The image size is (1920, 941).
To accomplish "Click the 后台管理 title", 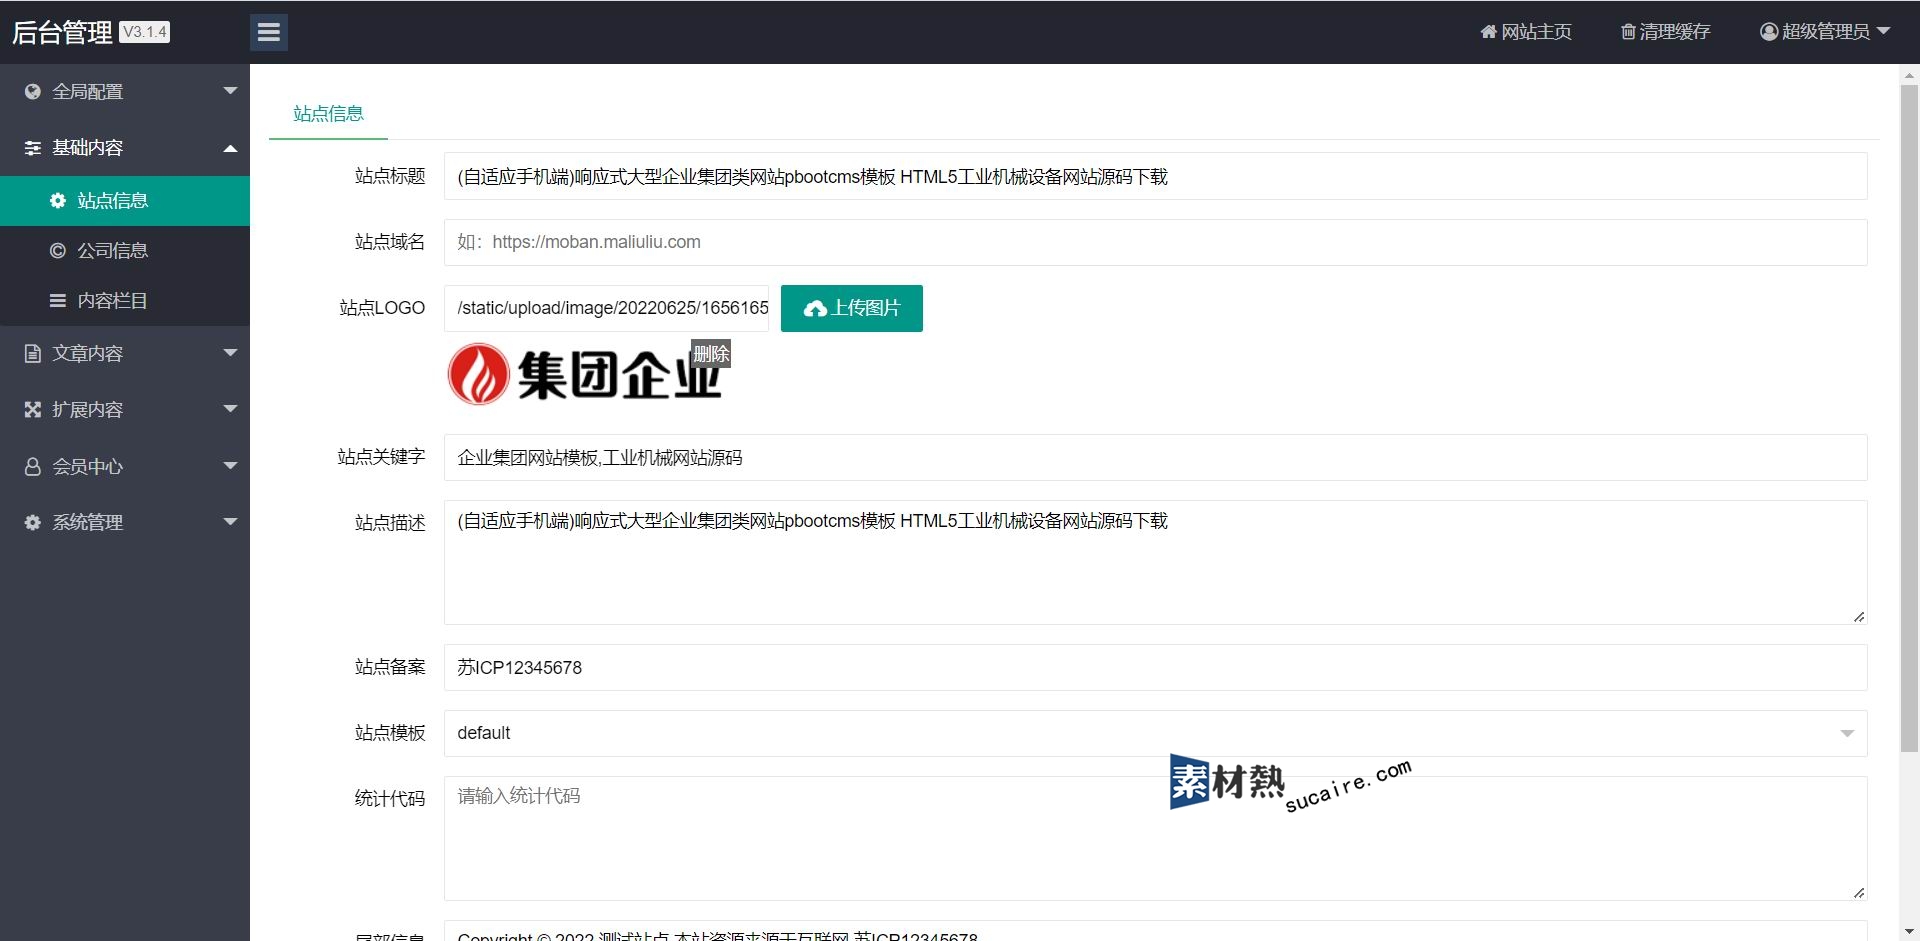I will 62,33.
